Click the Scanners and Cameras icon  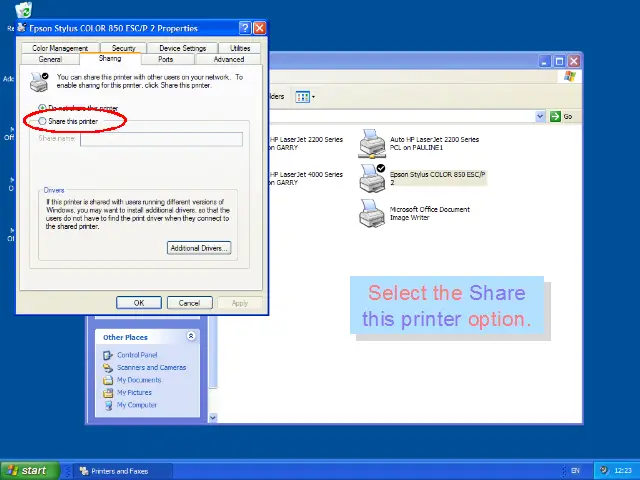pos(108,368)
